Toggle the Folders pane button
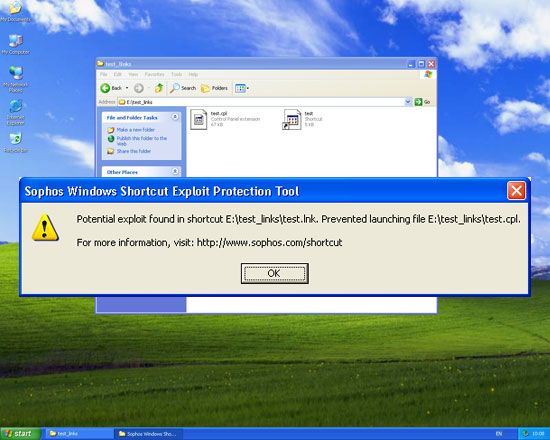The height and width of the screenshot is (440, 550). [214, 88]
